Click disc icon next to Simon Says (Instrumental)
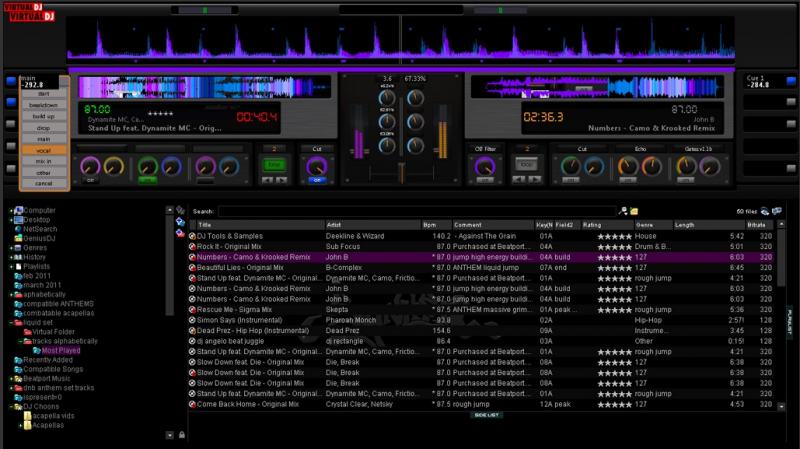 192,320
